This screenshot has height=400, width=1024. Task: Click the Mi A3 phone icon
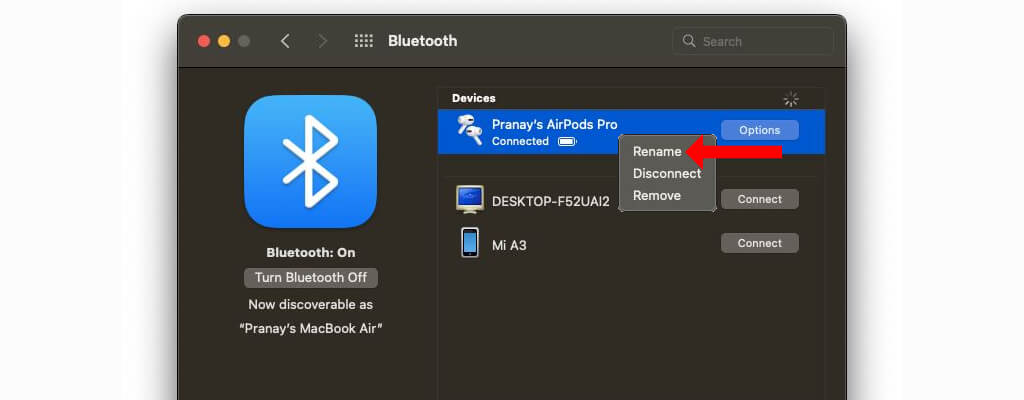(470, 242)
